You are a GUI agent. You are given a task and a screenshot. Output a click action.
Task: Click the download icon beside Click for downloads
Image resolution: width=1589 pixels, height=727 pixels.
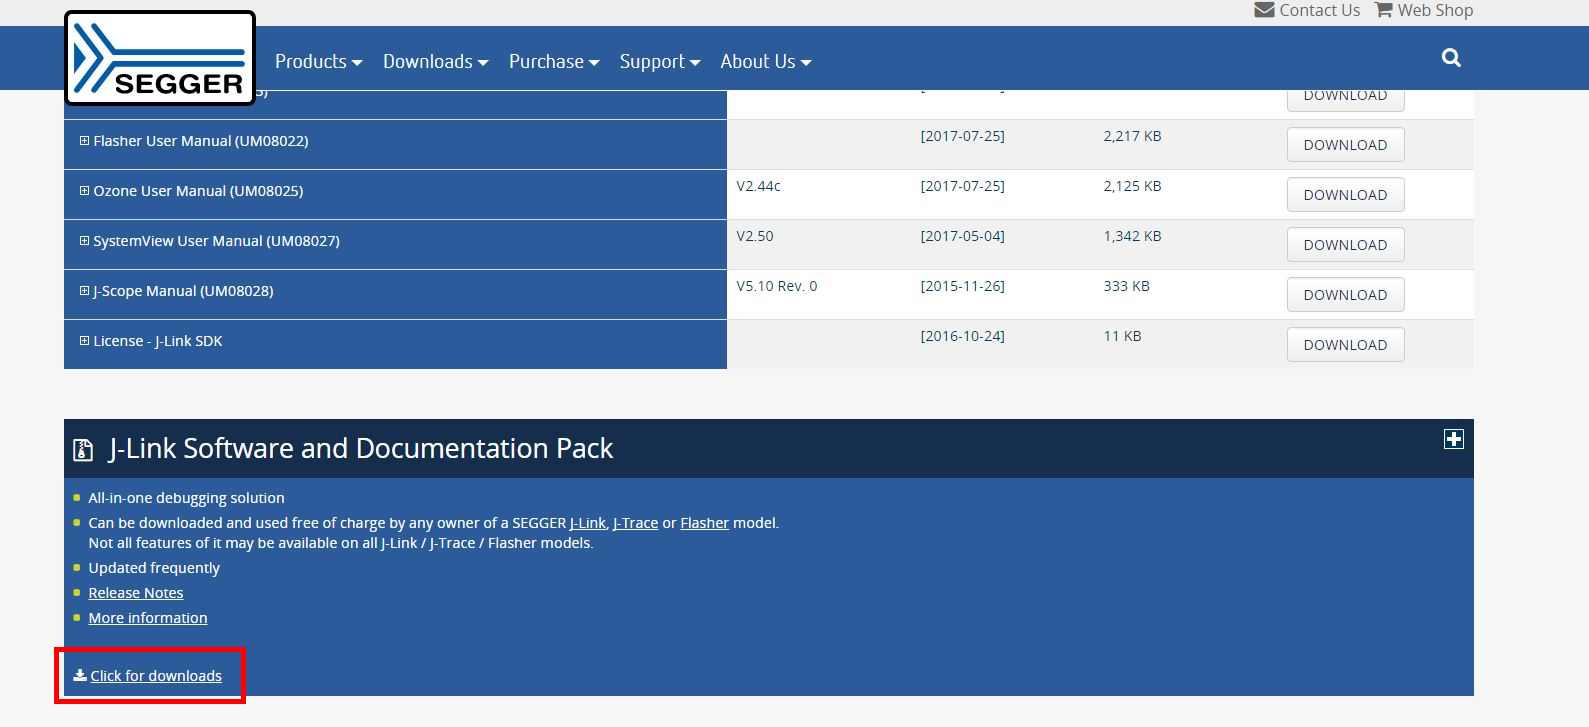point(80,675)
